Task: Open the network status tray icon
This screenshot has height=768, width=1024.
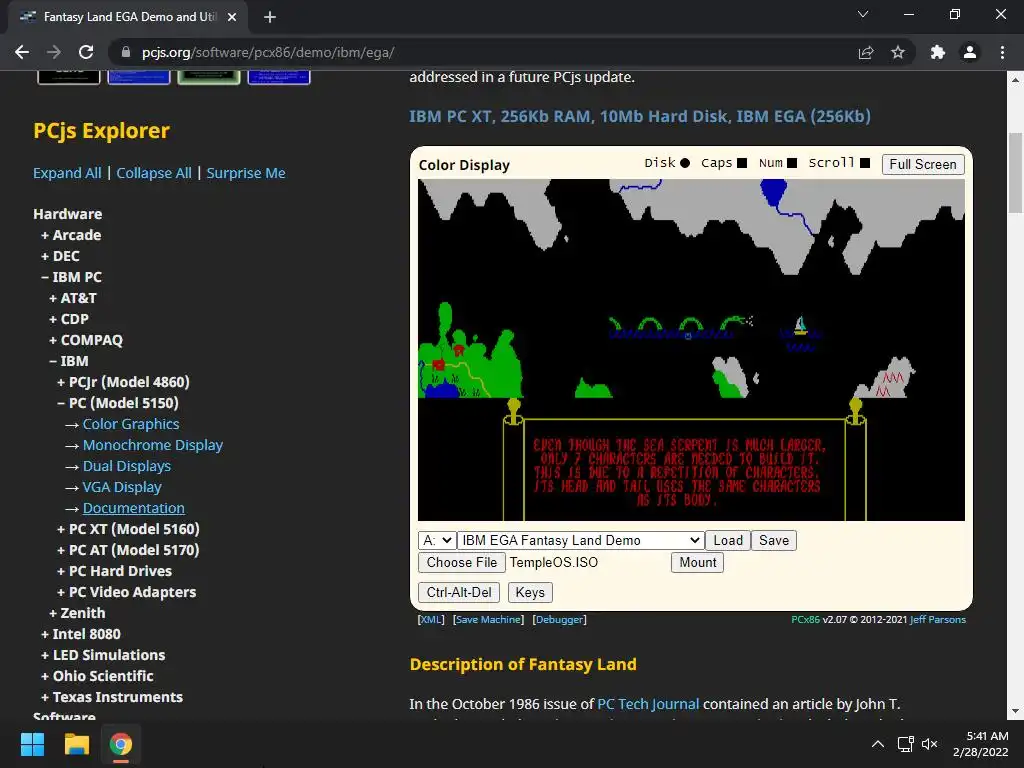Action: (x=905, y=744)
